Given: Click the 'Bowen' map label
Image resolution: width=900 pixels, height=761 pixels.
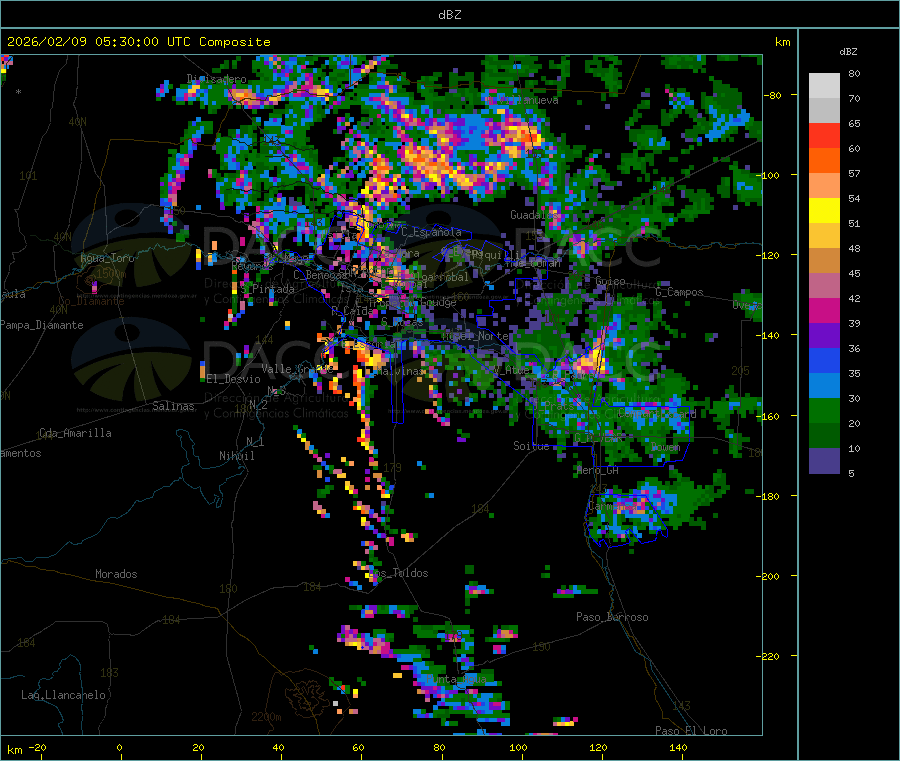Looking at the screenshot, I should tap(665, 447).
